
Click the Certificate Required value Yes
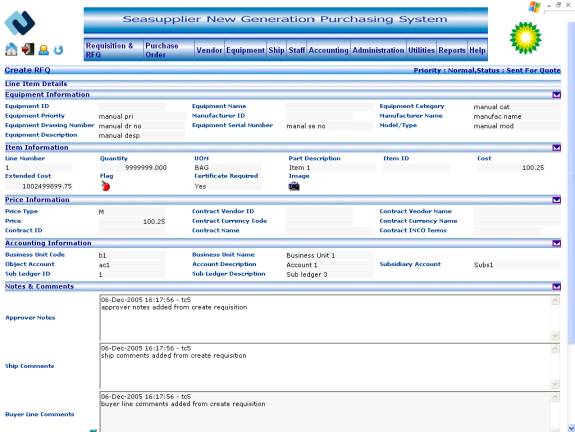click(200, 186)
